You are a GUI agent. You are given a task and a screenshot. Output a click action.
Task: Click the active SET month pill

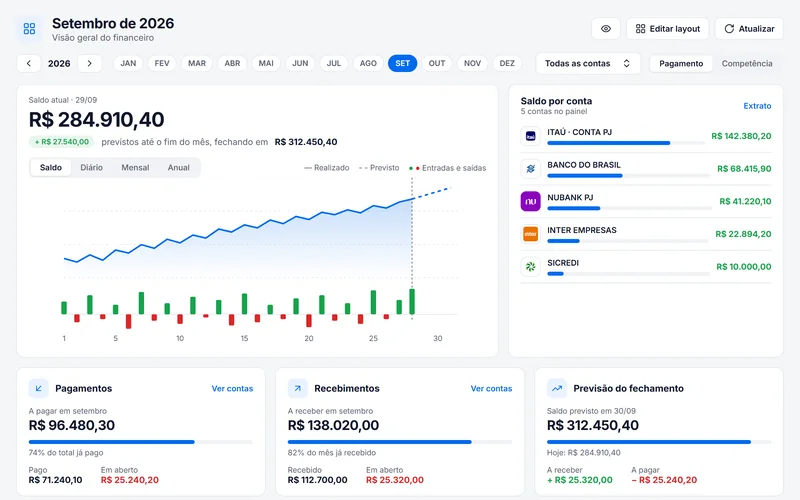point(403,63)
